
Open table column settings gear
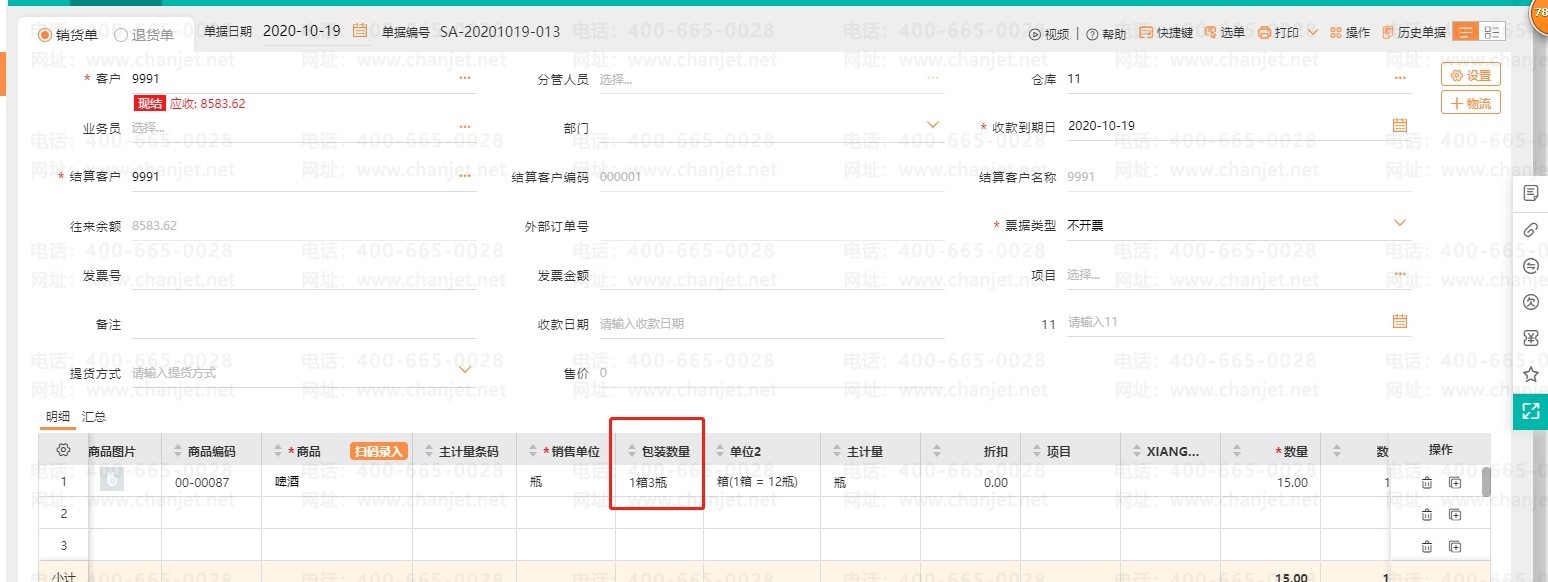[x=63, y=451]
